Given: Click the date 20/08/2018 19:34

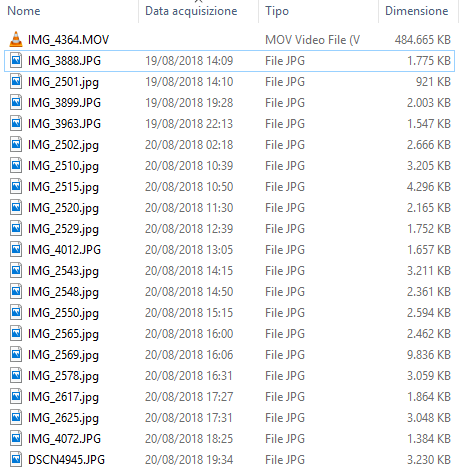Looking at the screenshot, I should click(189, 460).
